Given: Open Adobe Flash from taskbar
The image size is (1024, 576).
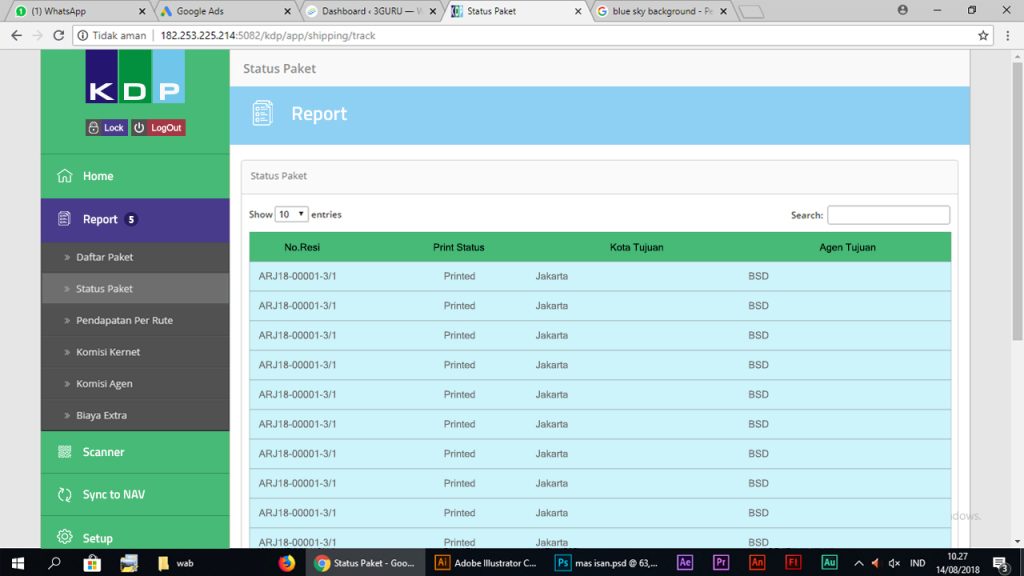Looking at the screenshot, I should tap(793, 562).
